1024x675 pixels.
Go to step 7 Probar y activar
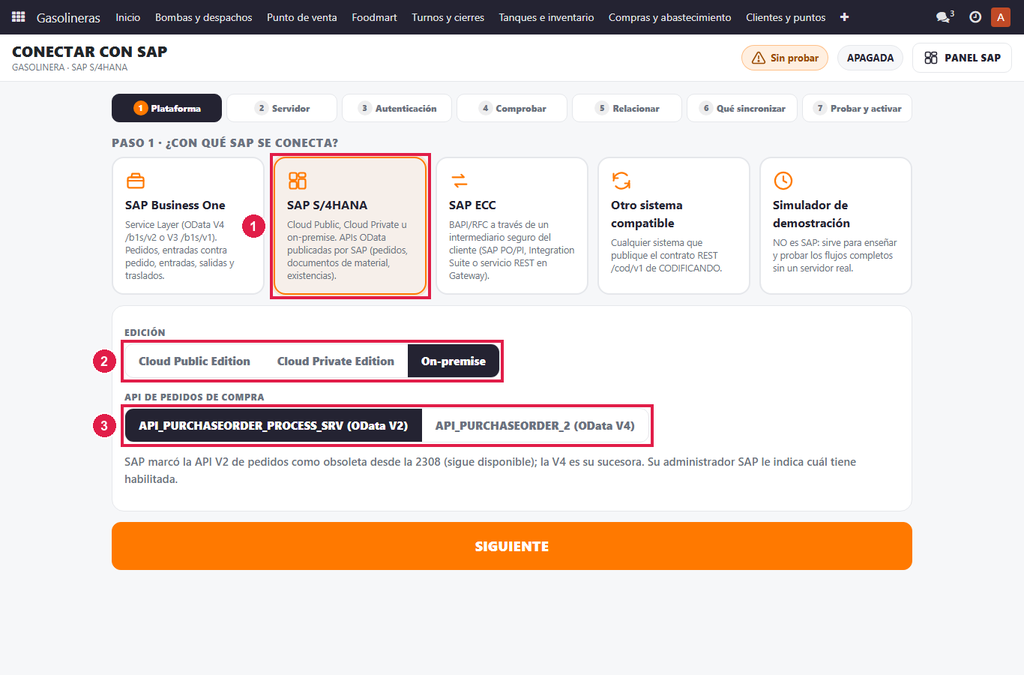[x=857, y=108]
